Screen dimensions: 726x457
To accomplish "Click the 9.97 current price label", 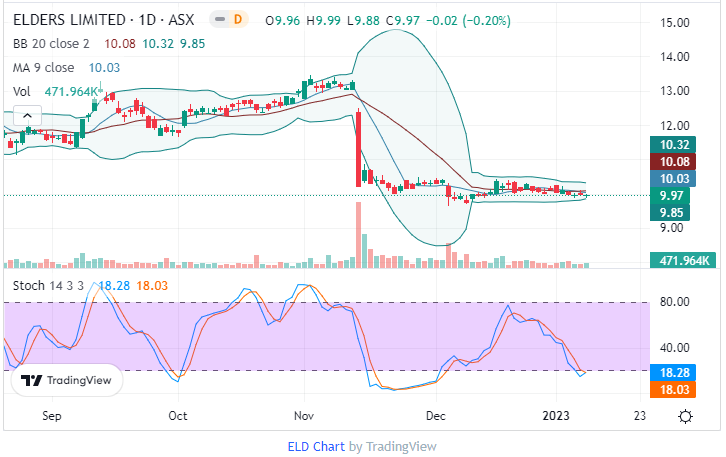I will (668, 195).
